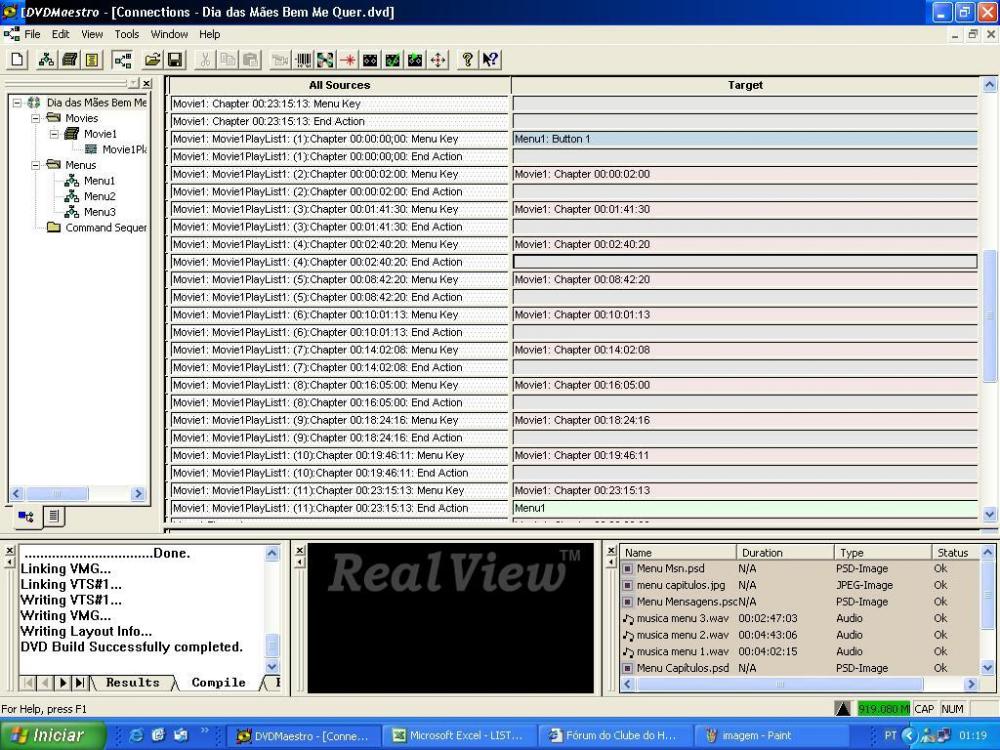This screenshot has height=750, width=1000.
Task: Save the project using the floppy disk icon
Action: 175,60
